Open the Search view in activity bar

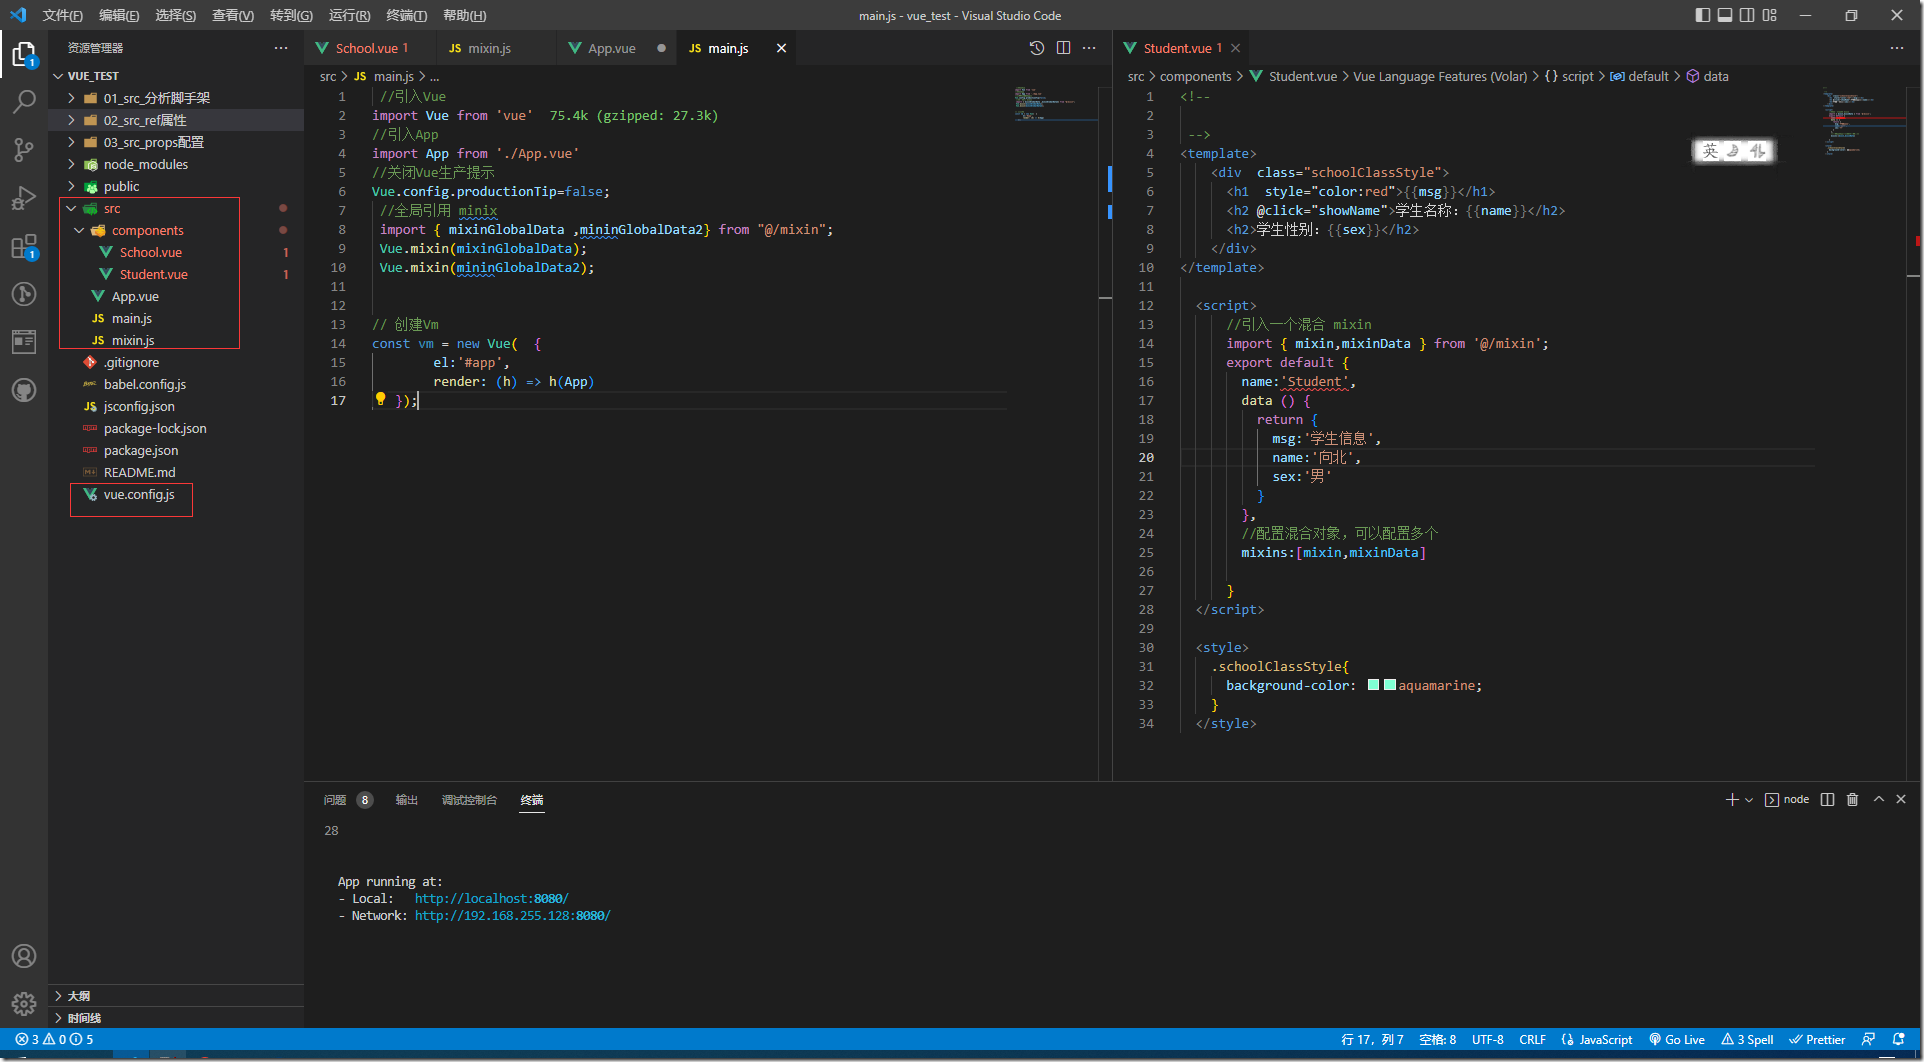(24, 102)
